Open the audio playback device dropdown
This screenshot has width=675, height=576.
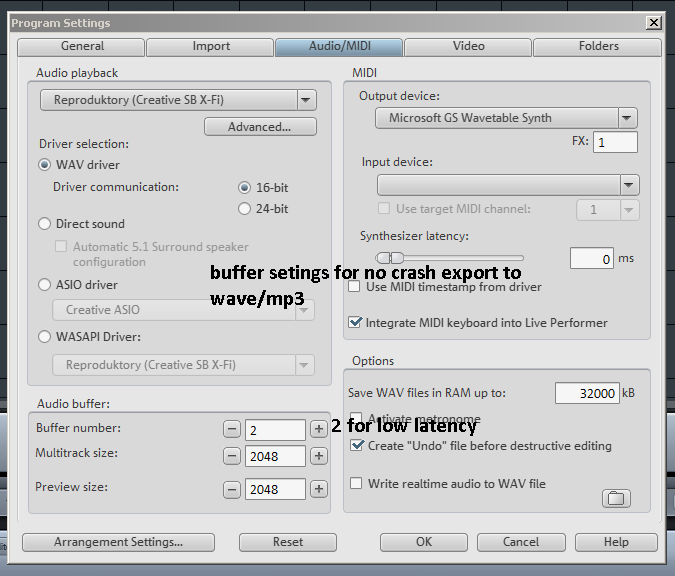[x=306, y=100]
